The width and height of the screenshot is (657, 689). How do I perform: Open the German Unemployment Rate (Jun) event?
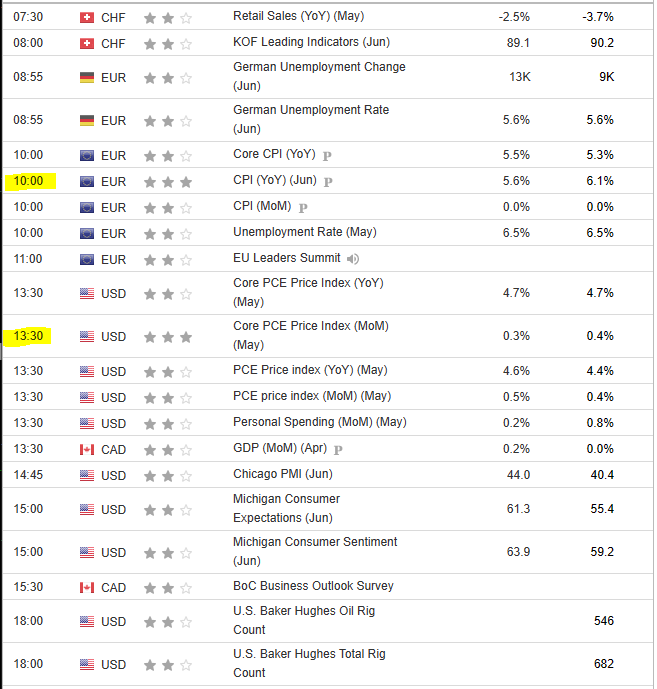tap(311, 119)
